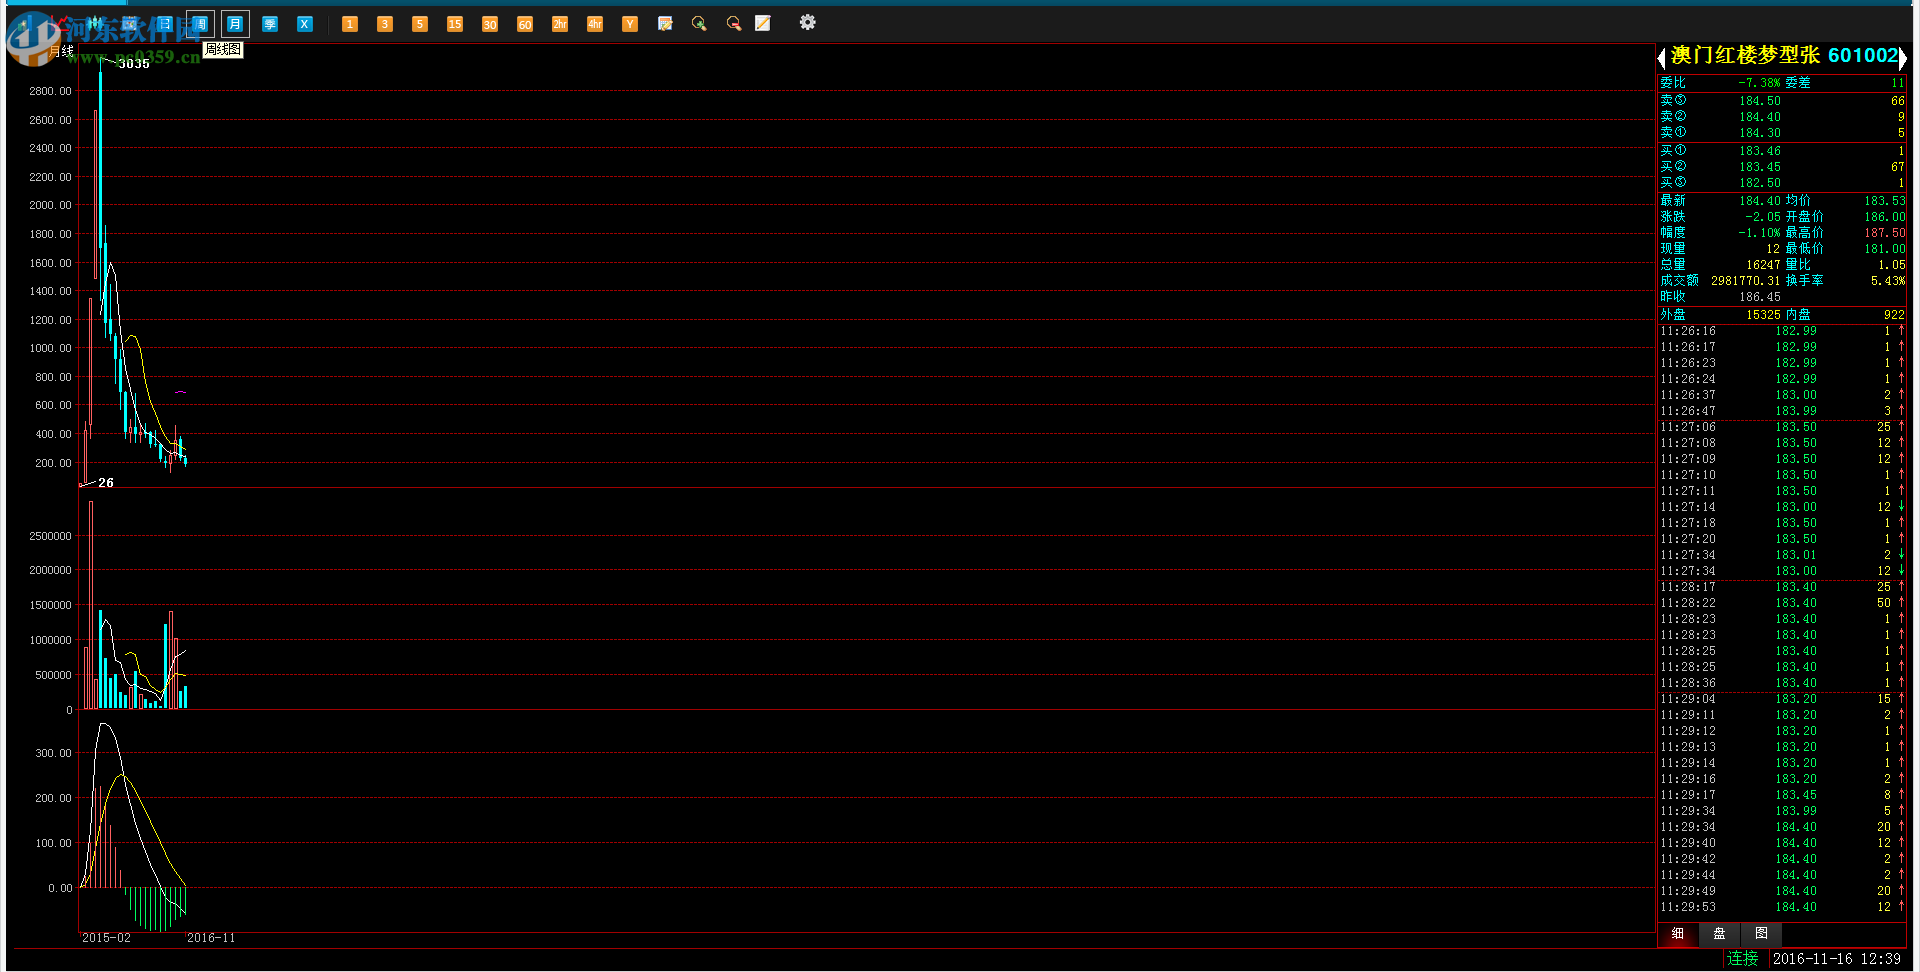Viewport: 1920px width, 972px height.
Task: Click the 最高价 value 187.50
Action: (x=1885, y=233)
